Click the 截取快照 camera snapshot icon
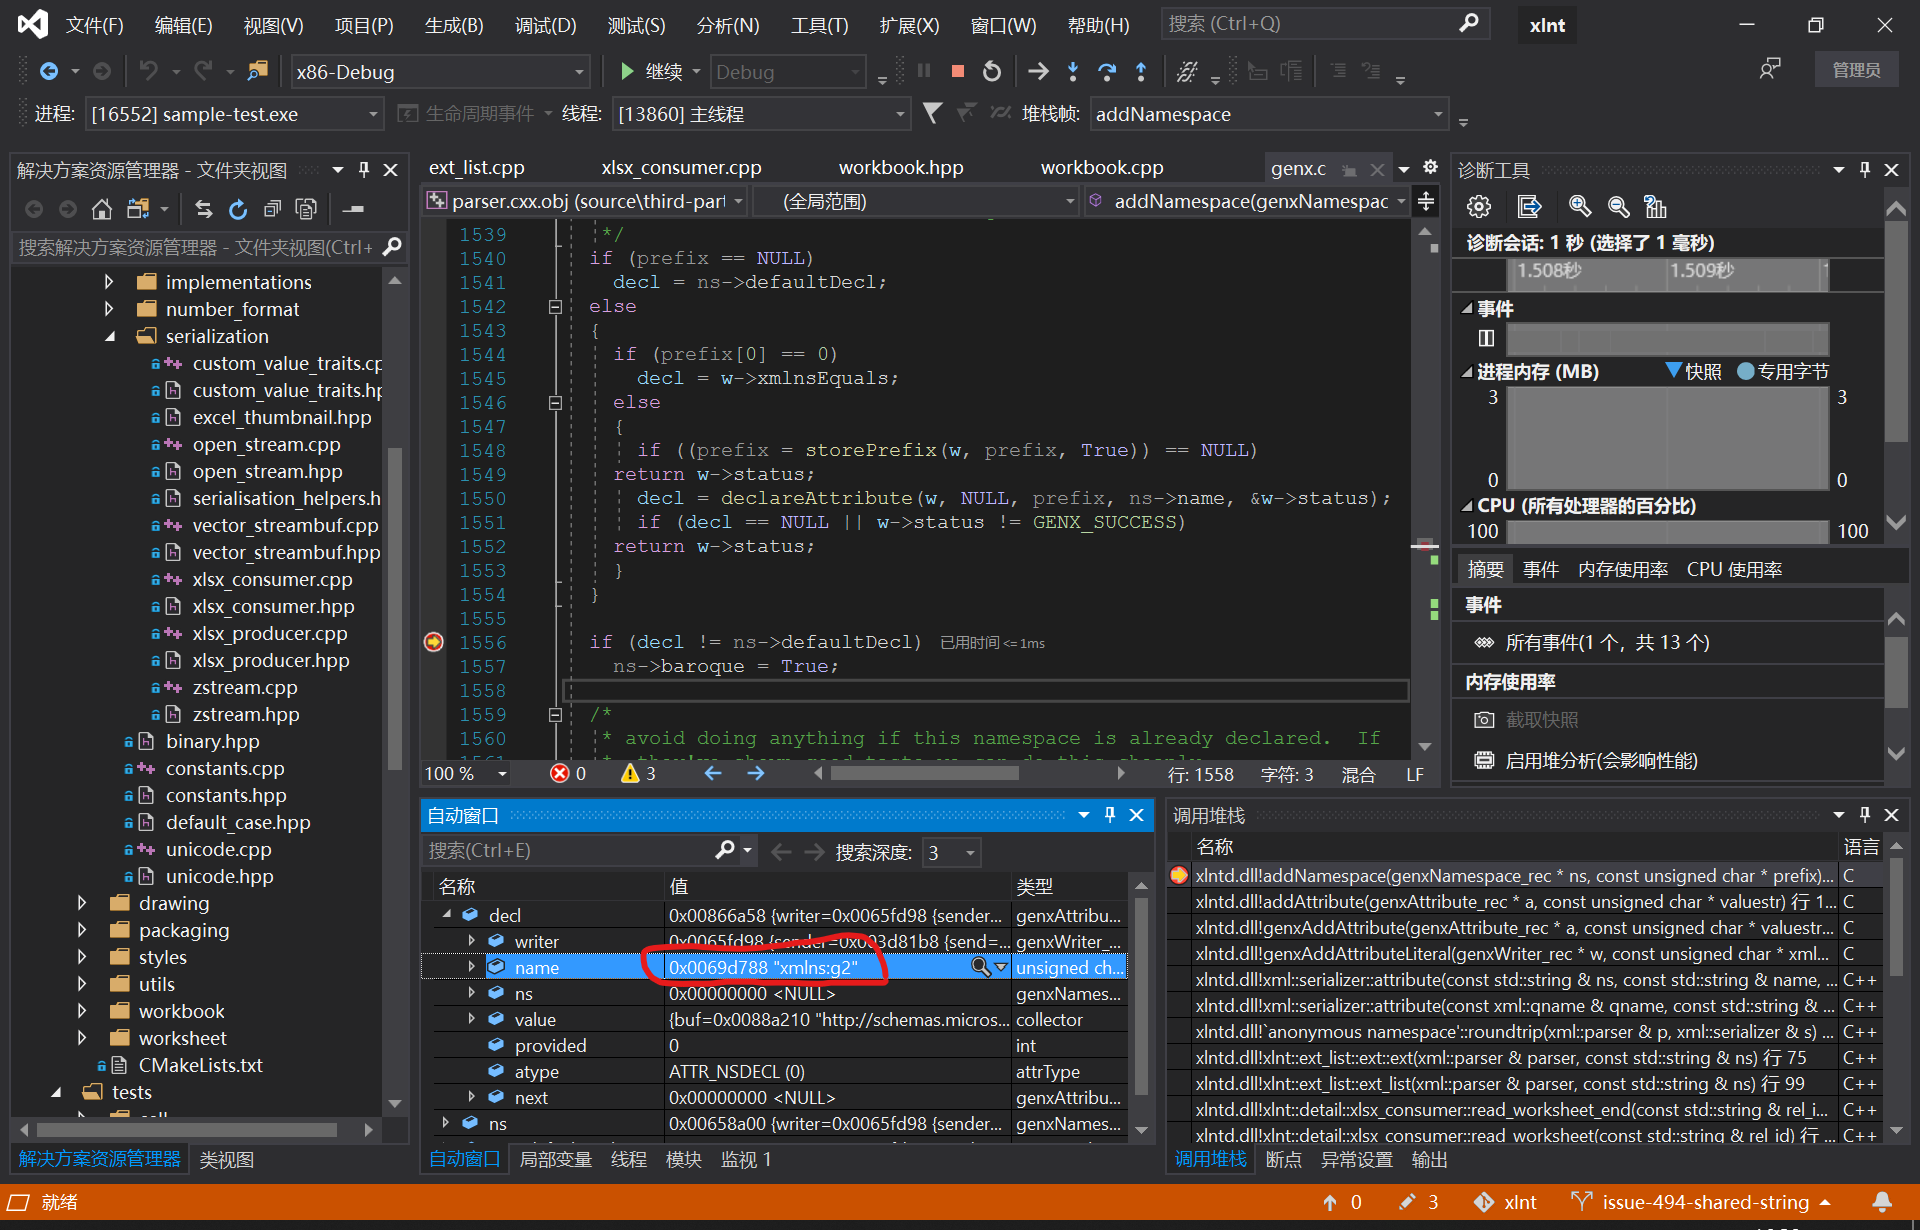The width and height of the screenshot is (1930, 1230). (1484, 719)
